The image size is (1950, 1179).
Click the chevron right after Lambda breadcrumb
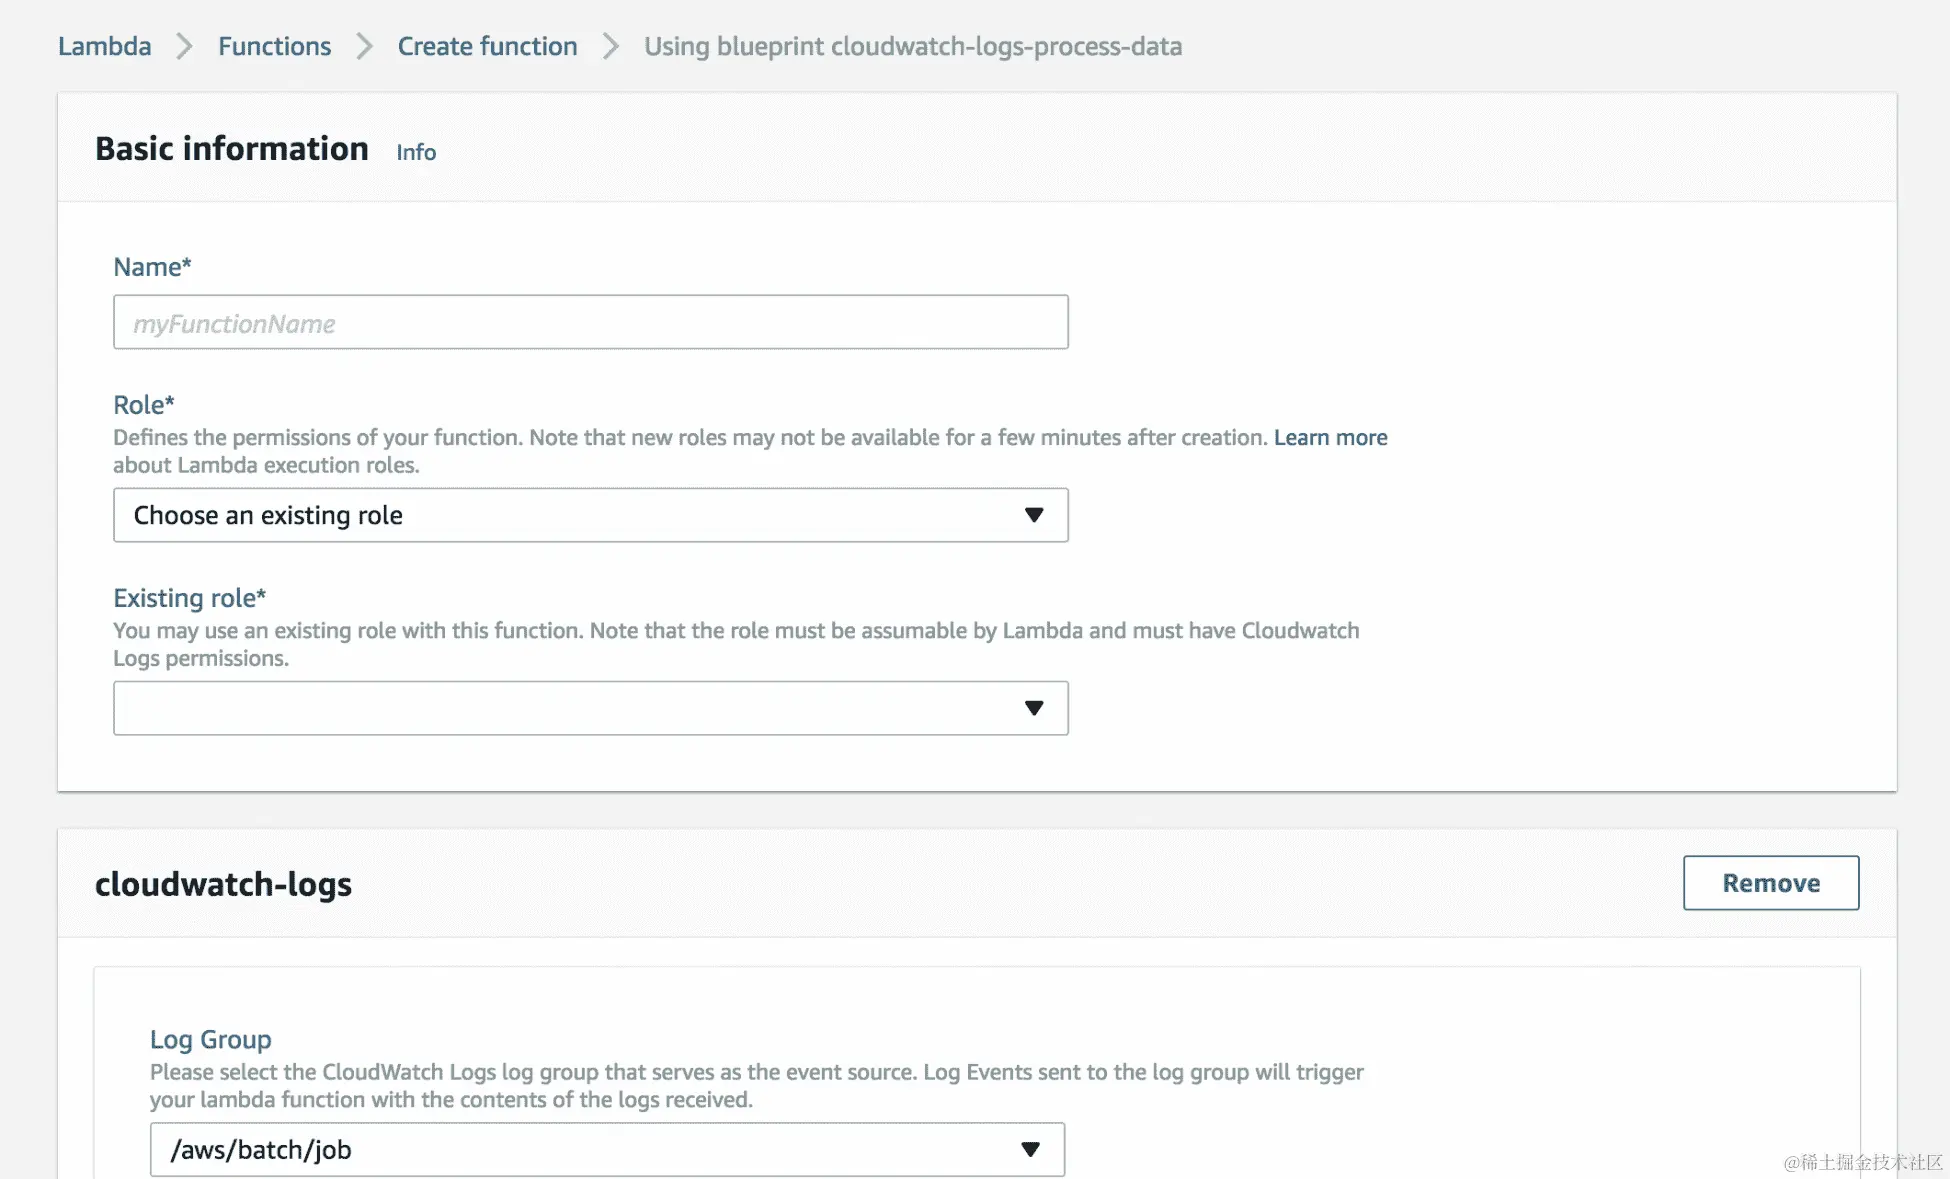pos(184,46)
